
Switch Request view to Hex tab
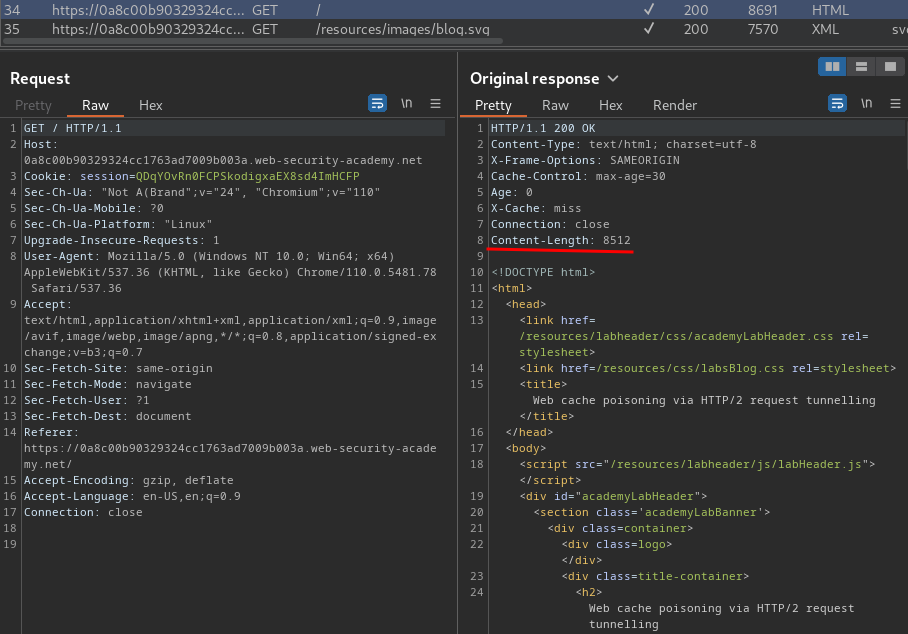[151, 105]
